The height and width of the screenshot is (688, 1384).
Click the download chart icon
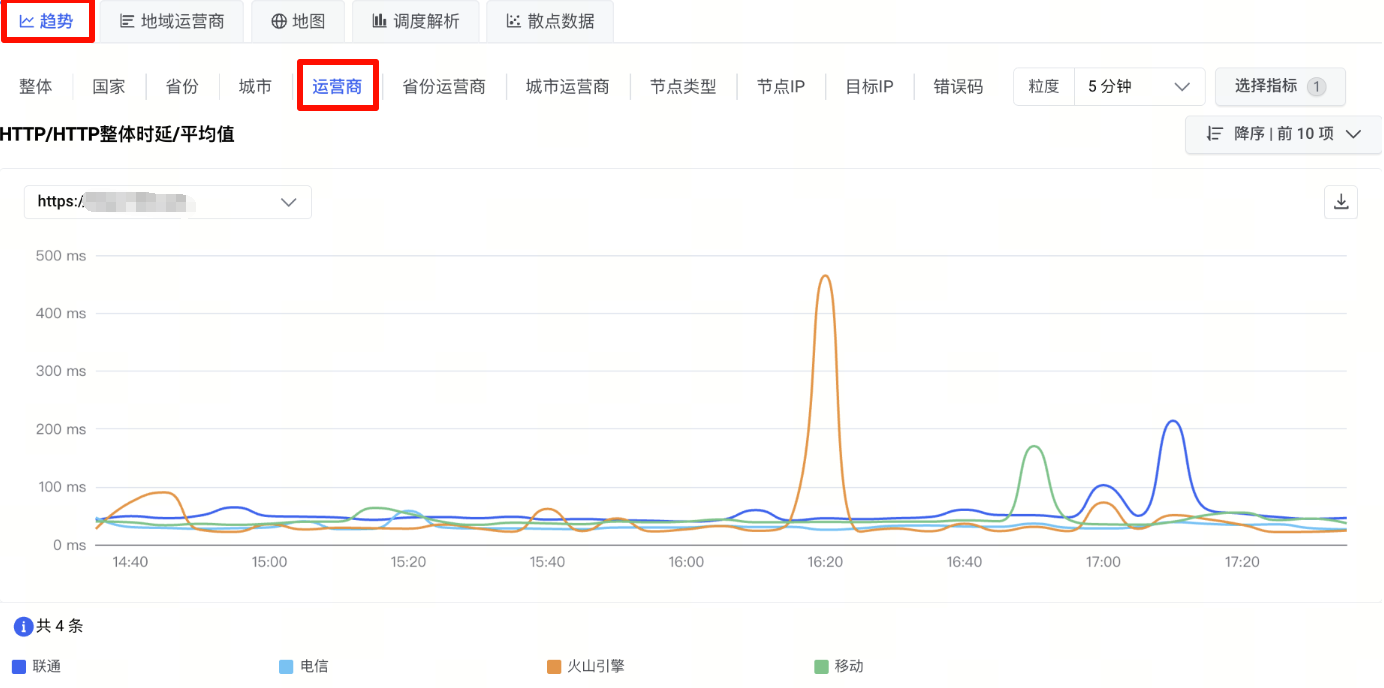click(x=1341, y=201)
